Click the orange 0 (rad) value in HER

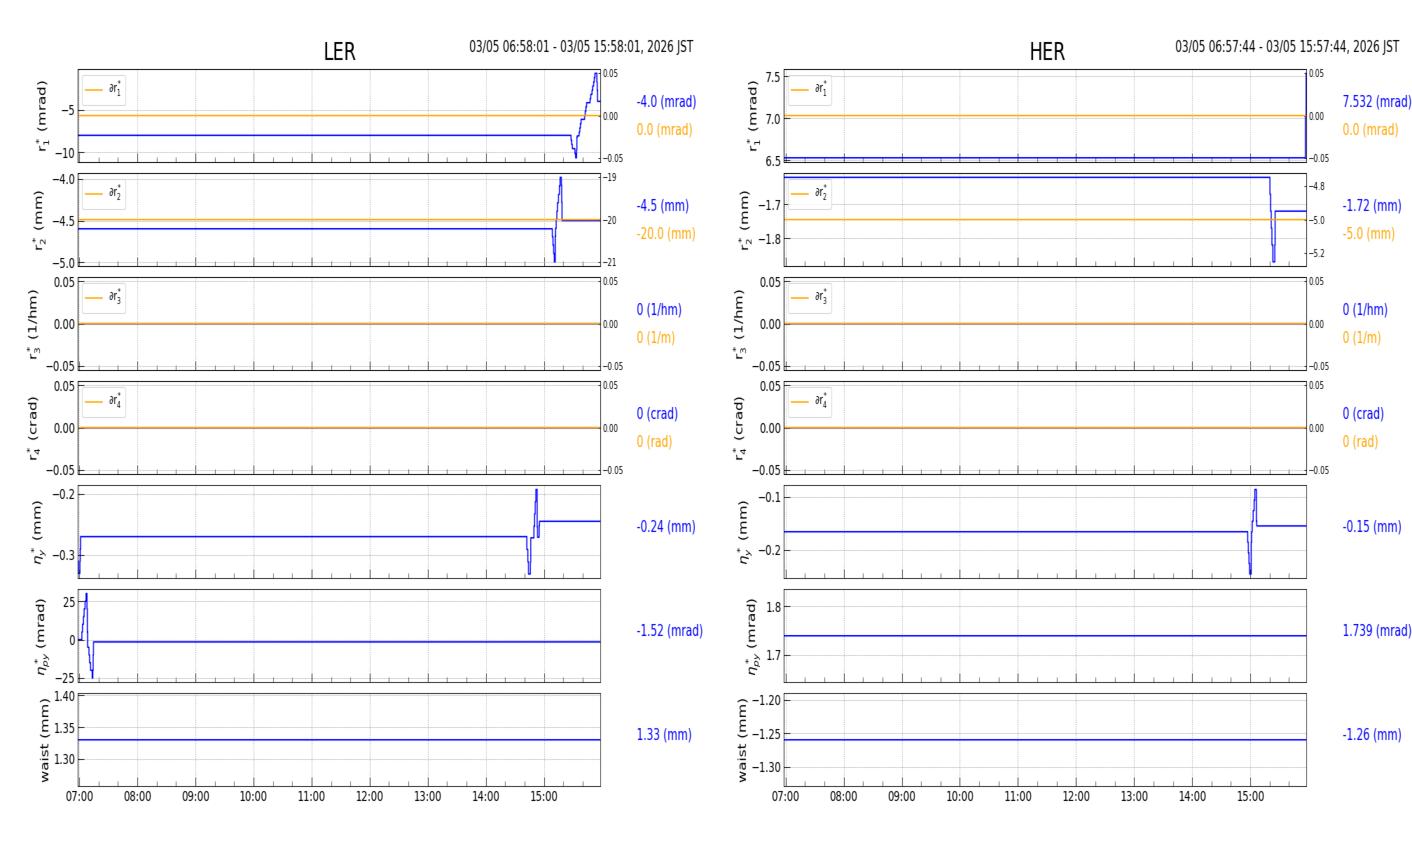(x=1360, y=442)
